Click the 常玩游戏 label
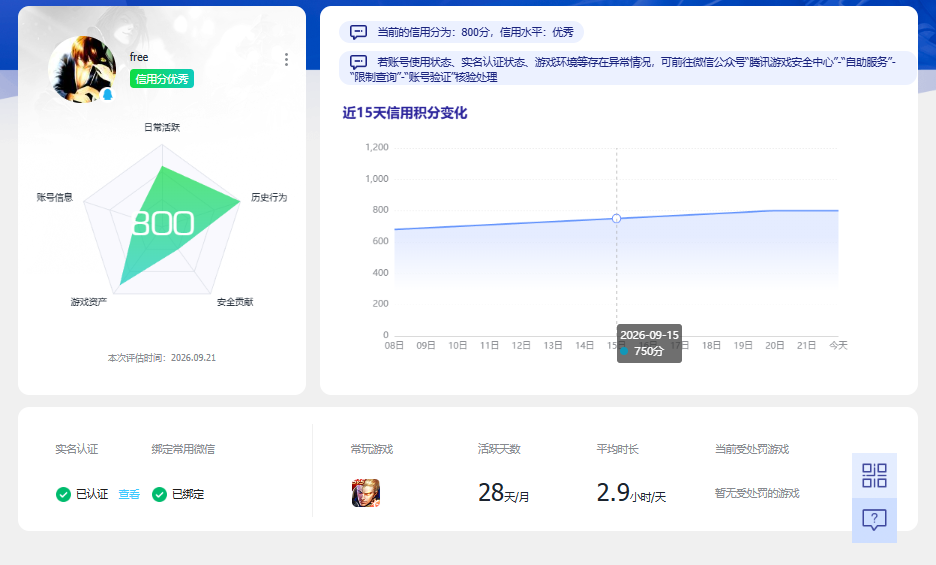936x565 pixels. pos(372,449)
